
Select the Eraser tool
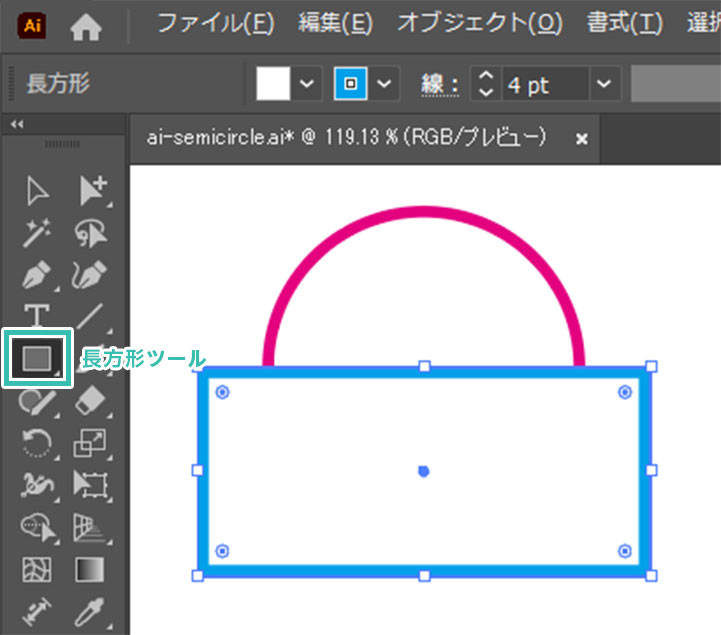(90, 400)
